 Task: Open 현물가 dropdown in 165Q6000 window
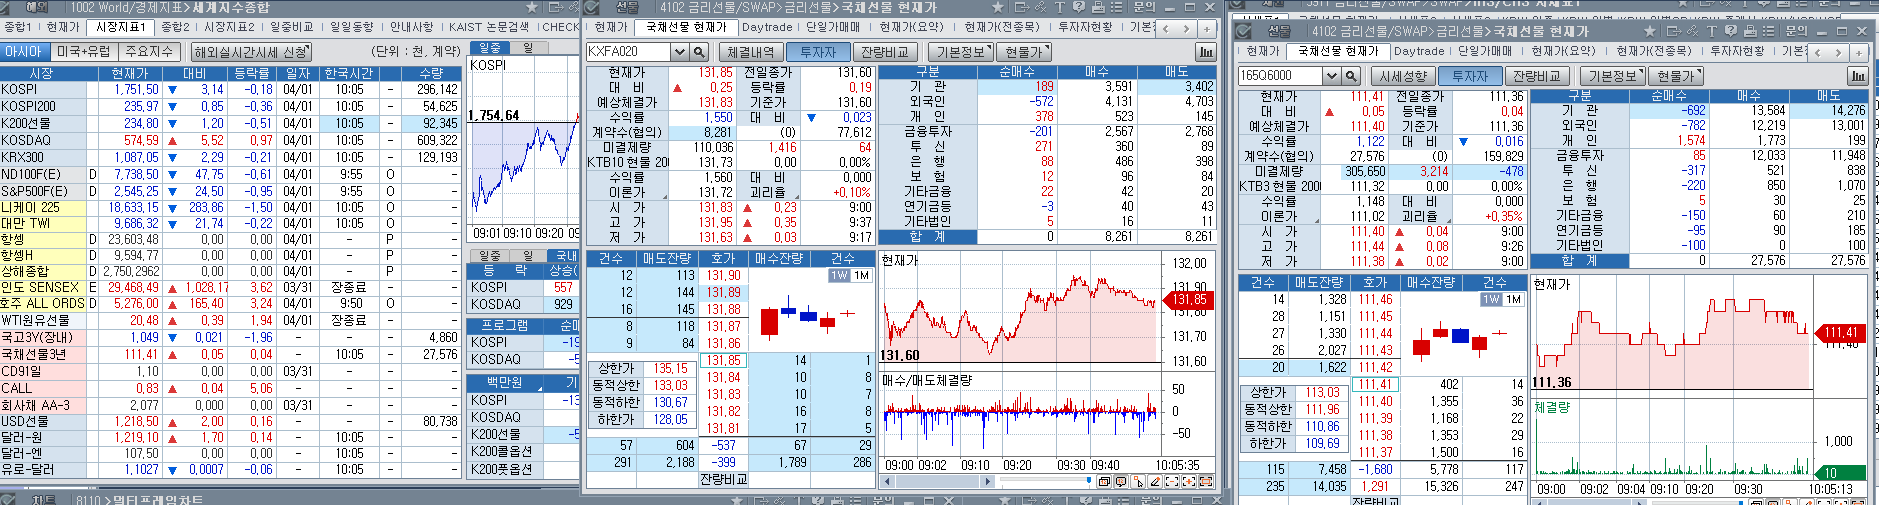1677,76
